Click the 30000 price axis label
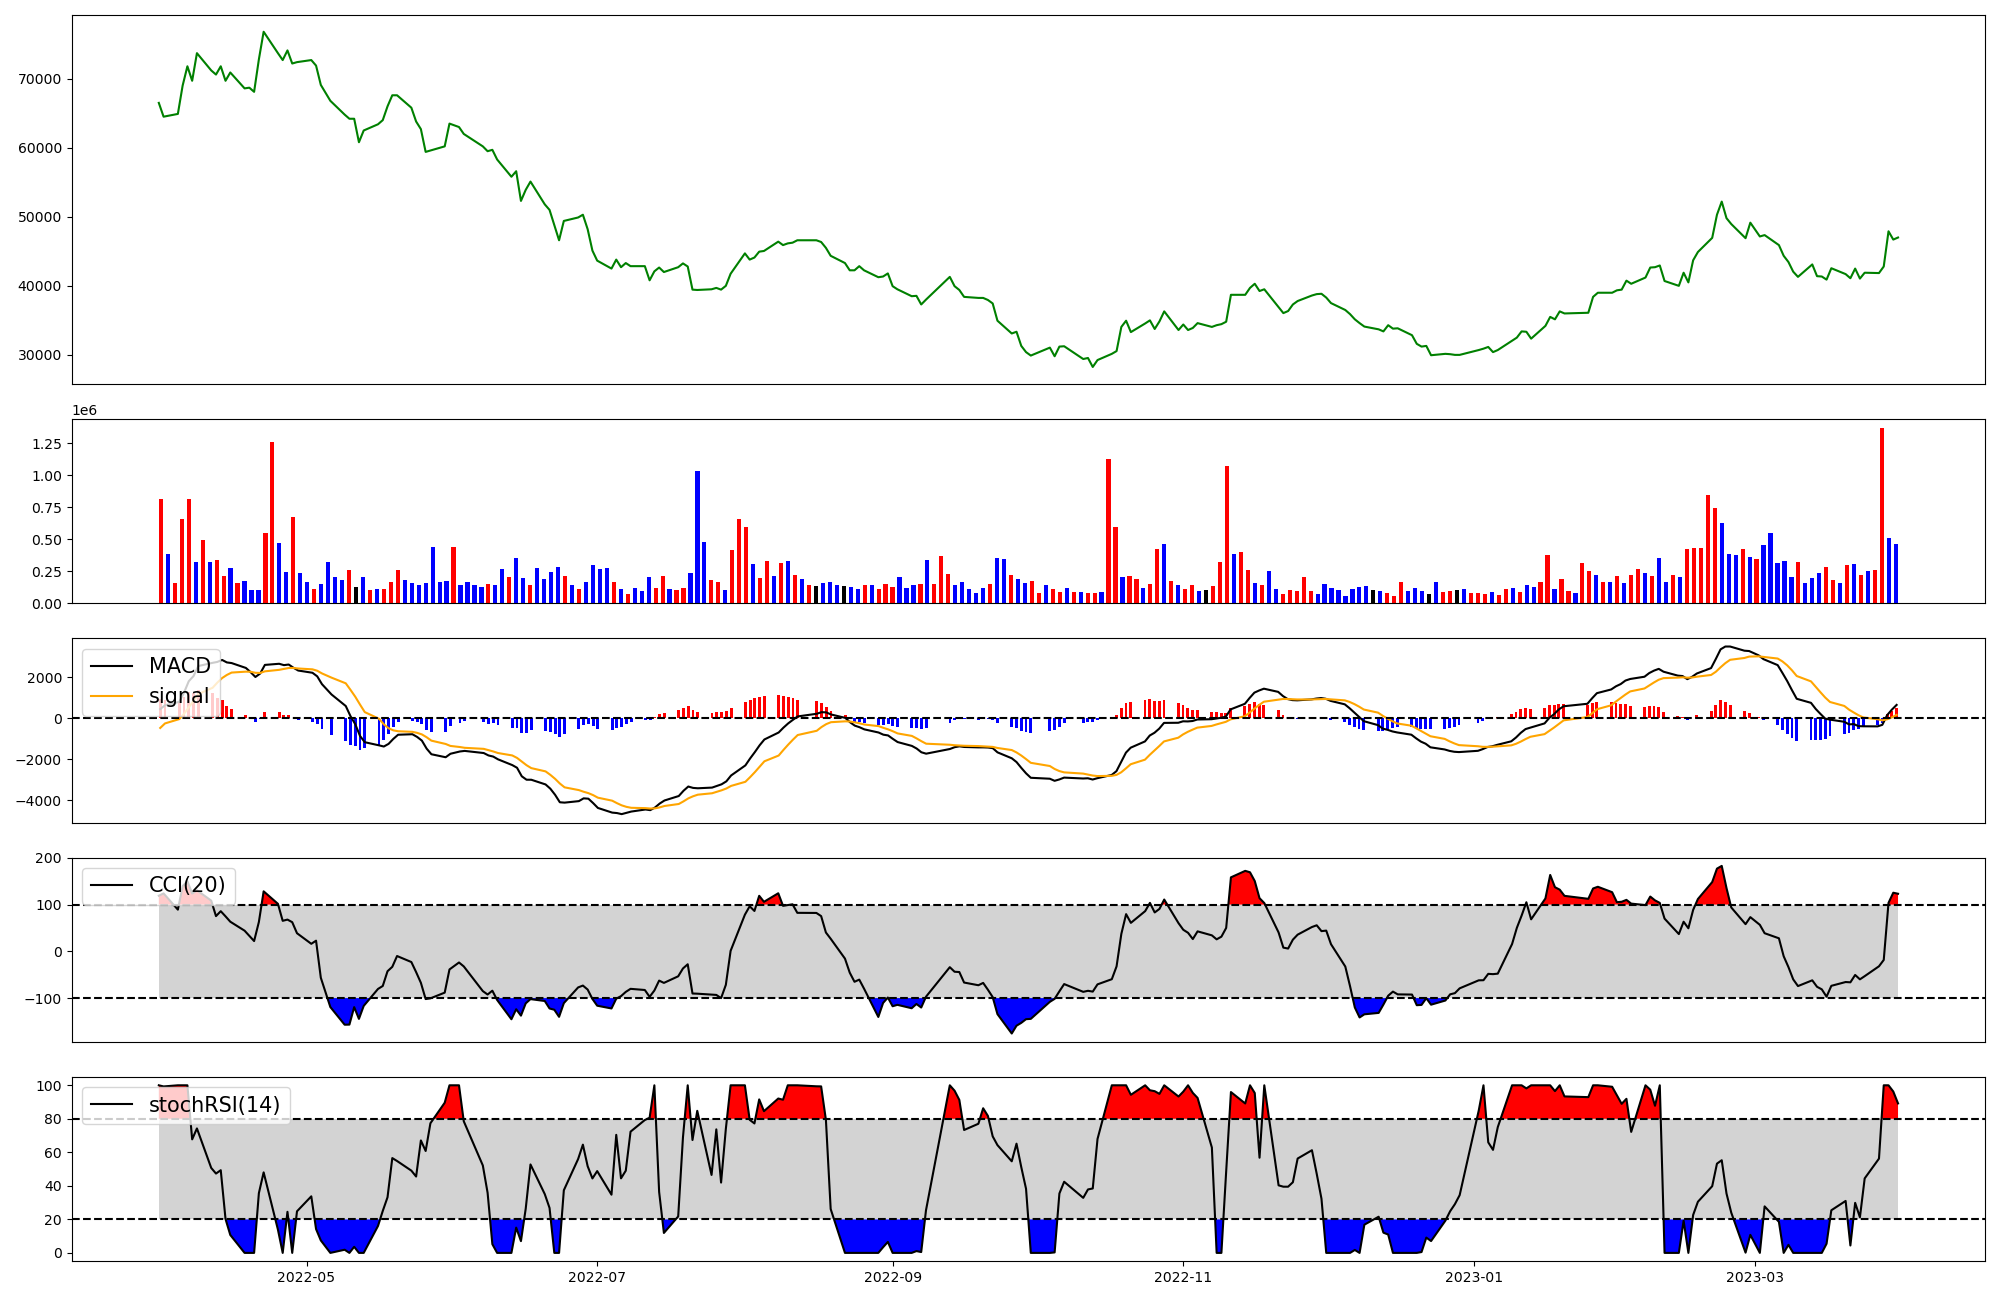The image size is (2000, 1300). [40, 355]
